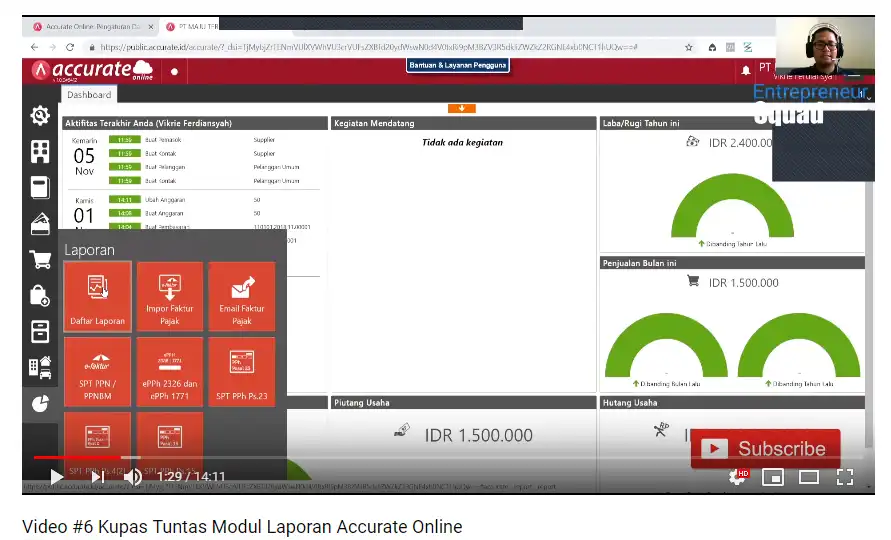Skip to next video with the Next button
The height and width of the screenshot is (540, 891).
(x=98, y=476)
